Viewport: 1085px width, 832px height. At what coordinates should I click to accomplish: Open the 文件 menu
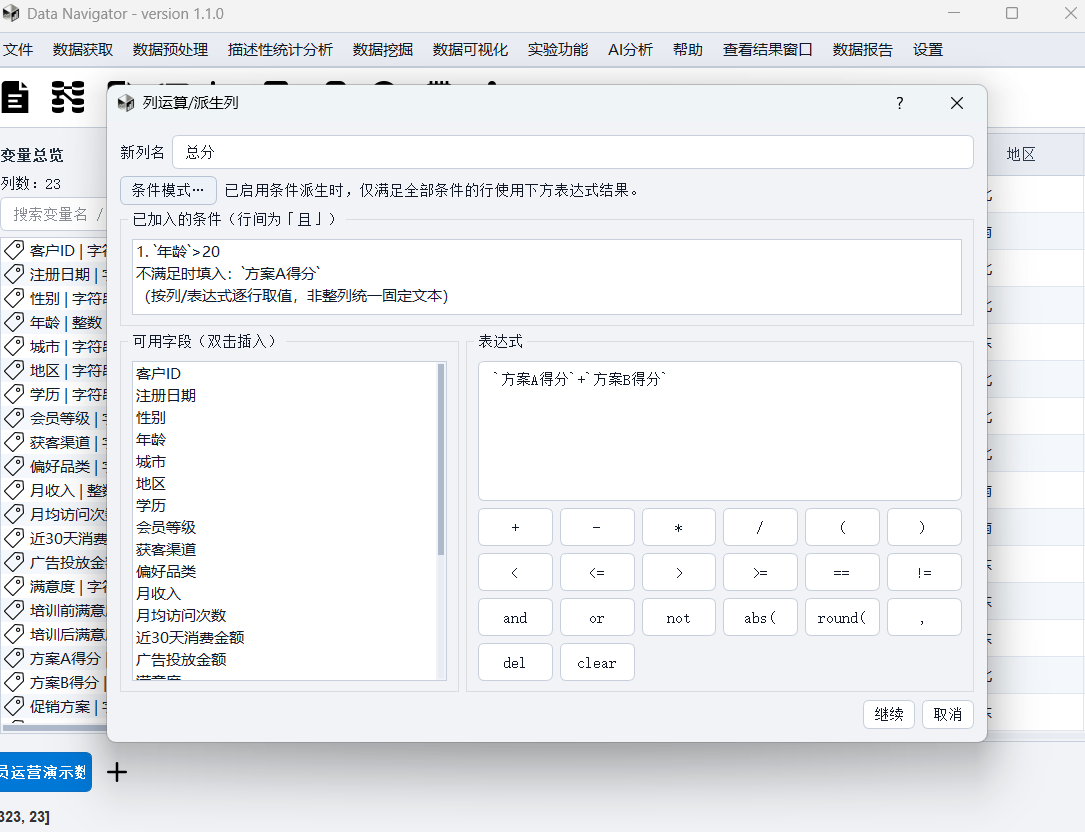18,50
